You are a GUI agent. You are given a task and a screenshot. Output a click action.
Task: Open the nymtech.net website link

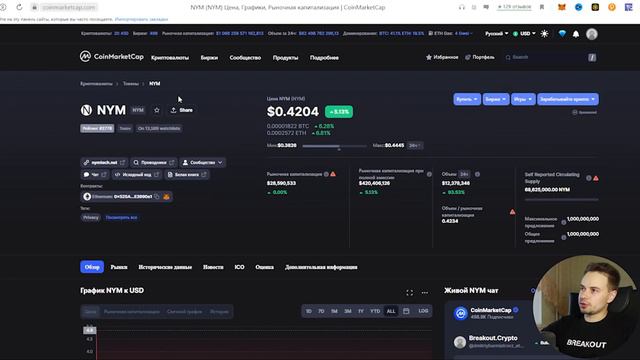pyautogui.click(x=104, y=162)
